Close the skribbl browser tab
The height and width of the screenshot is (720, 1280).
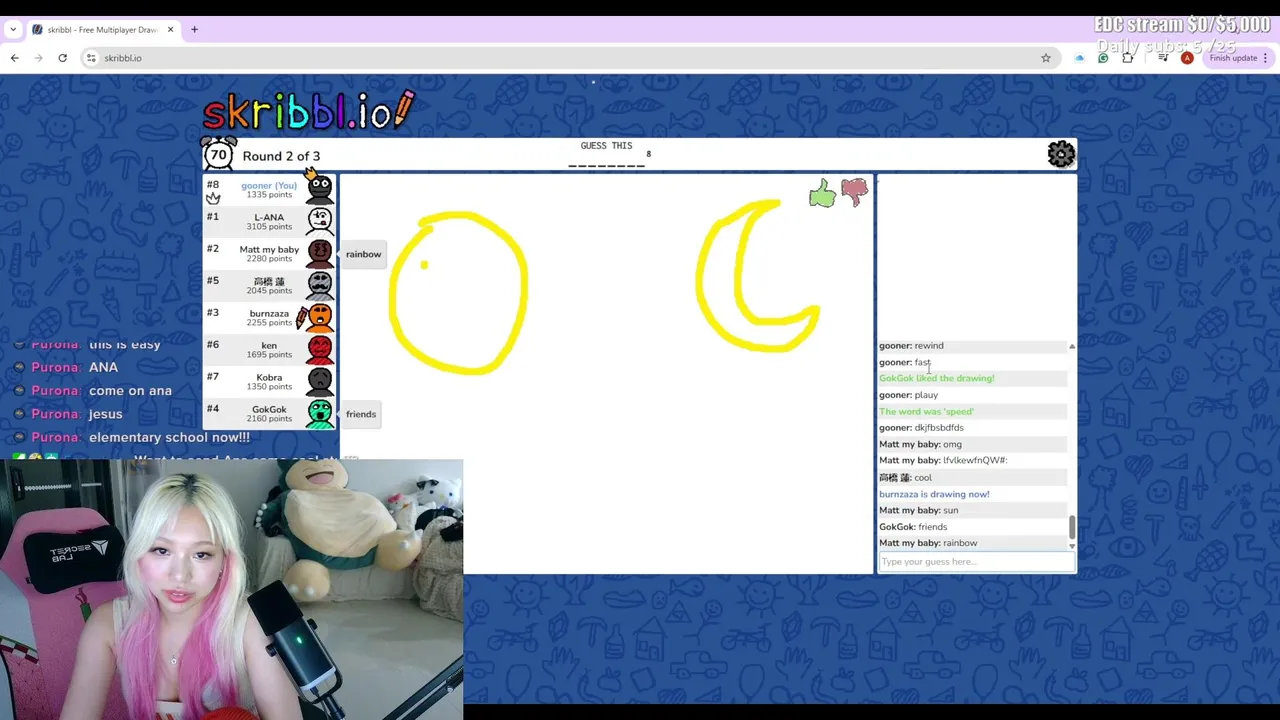170,30
